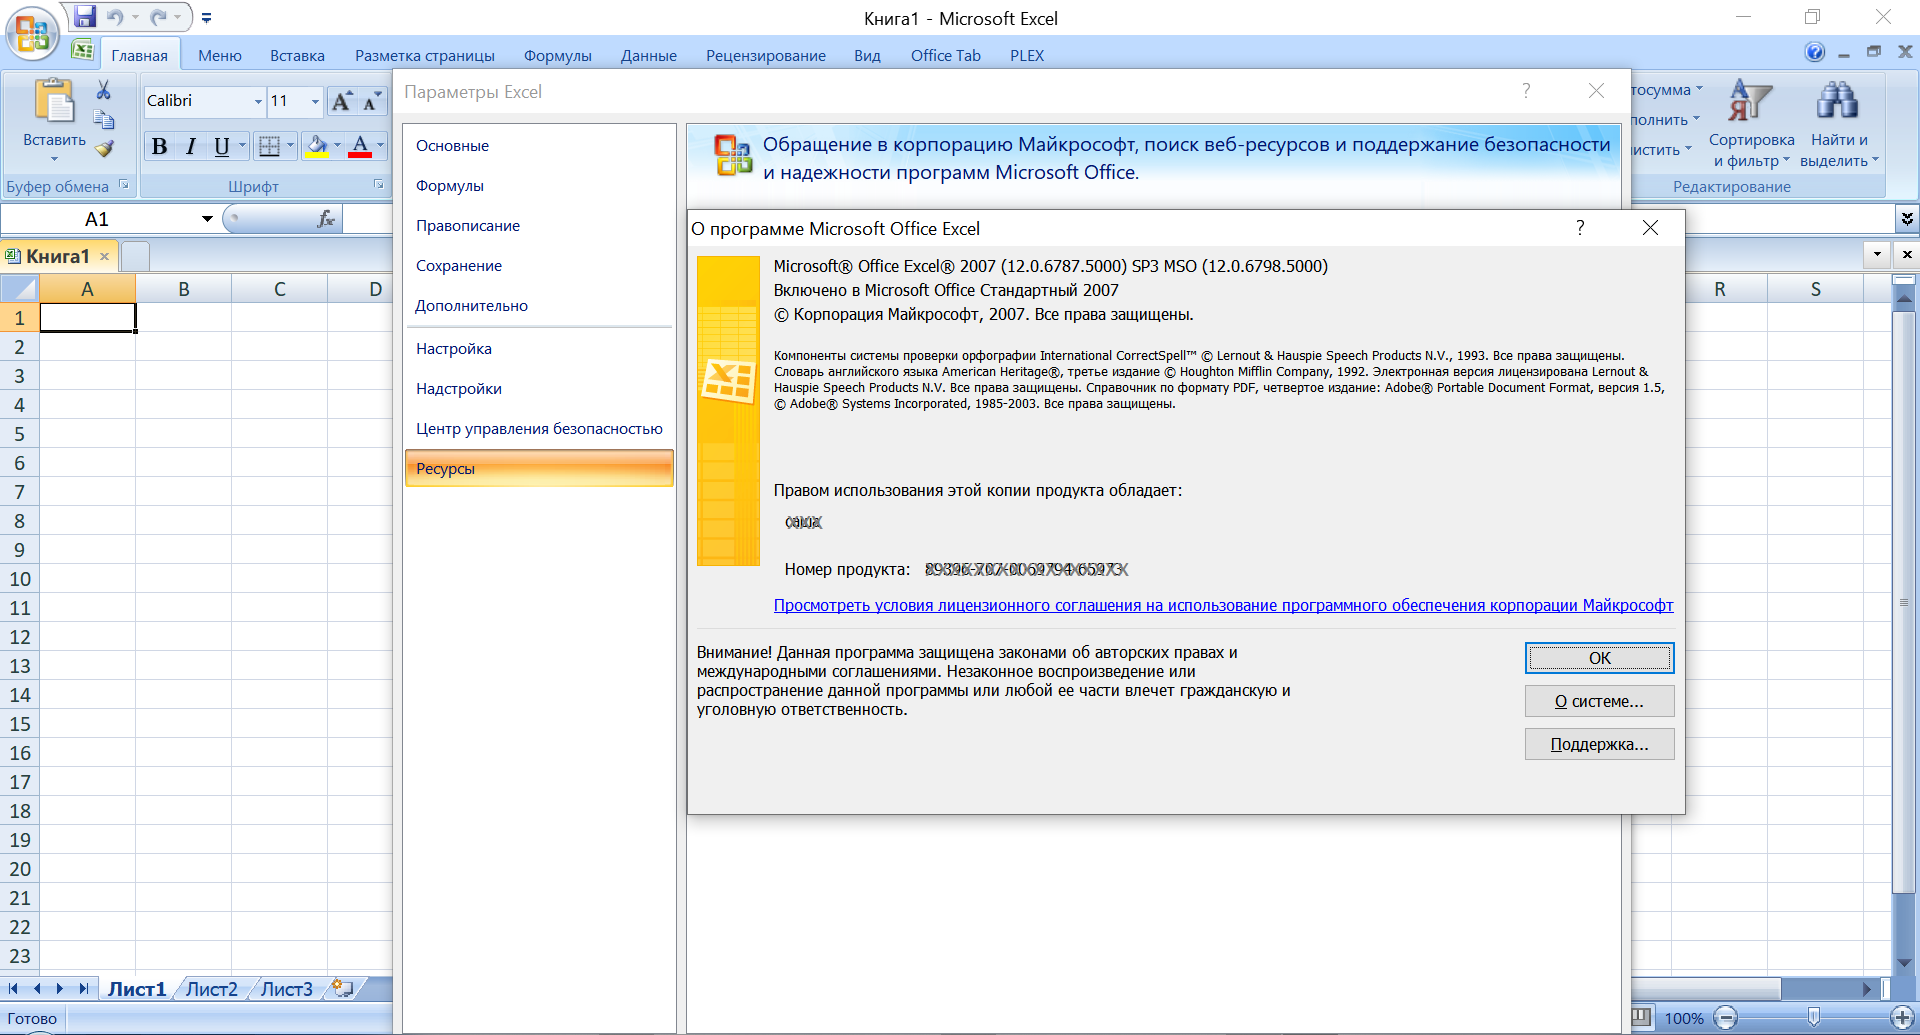Viewport: 1920px width, 1035px height.
Task: Close the Книга1 document tab
Action: [104, 257]
